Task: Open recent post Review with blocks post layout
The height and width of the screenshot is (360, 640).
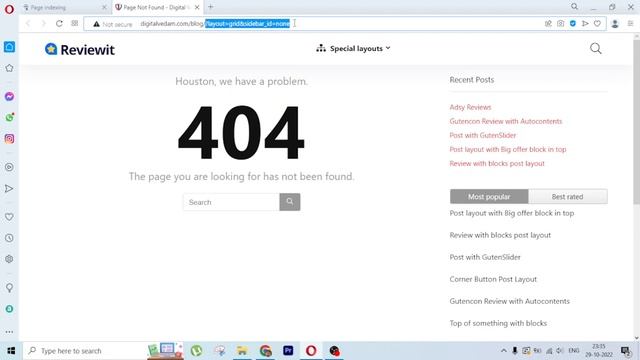Action: pos(497,163)
